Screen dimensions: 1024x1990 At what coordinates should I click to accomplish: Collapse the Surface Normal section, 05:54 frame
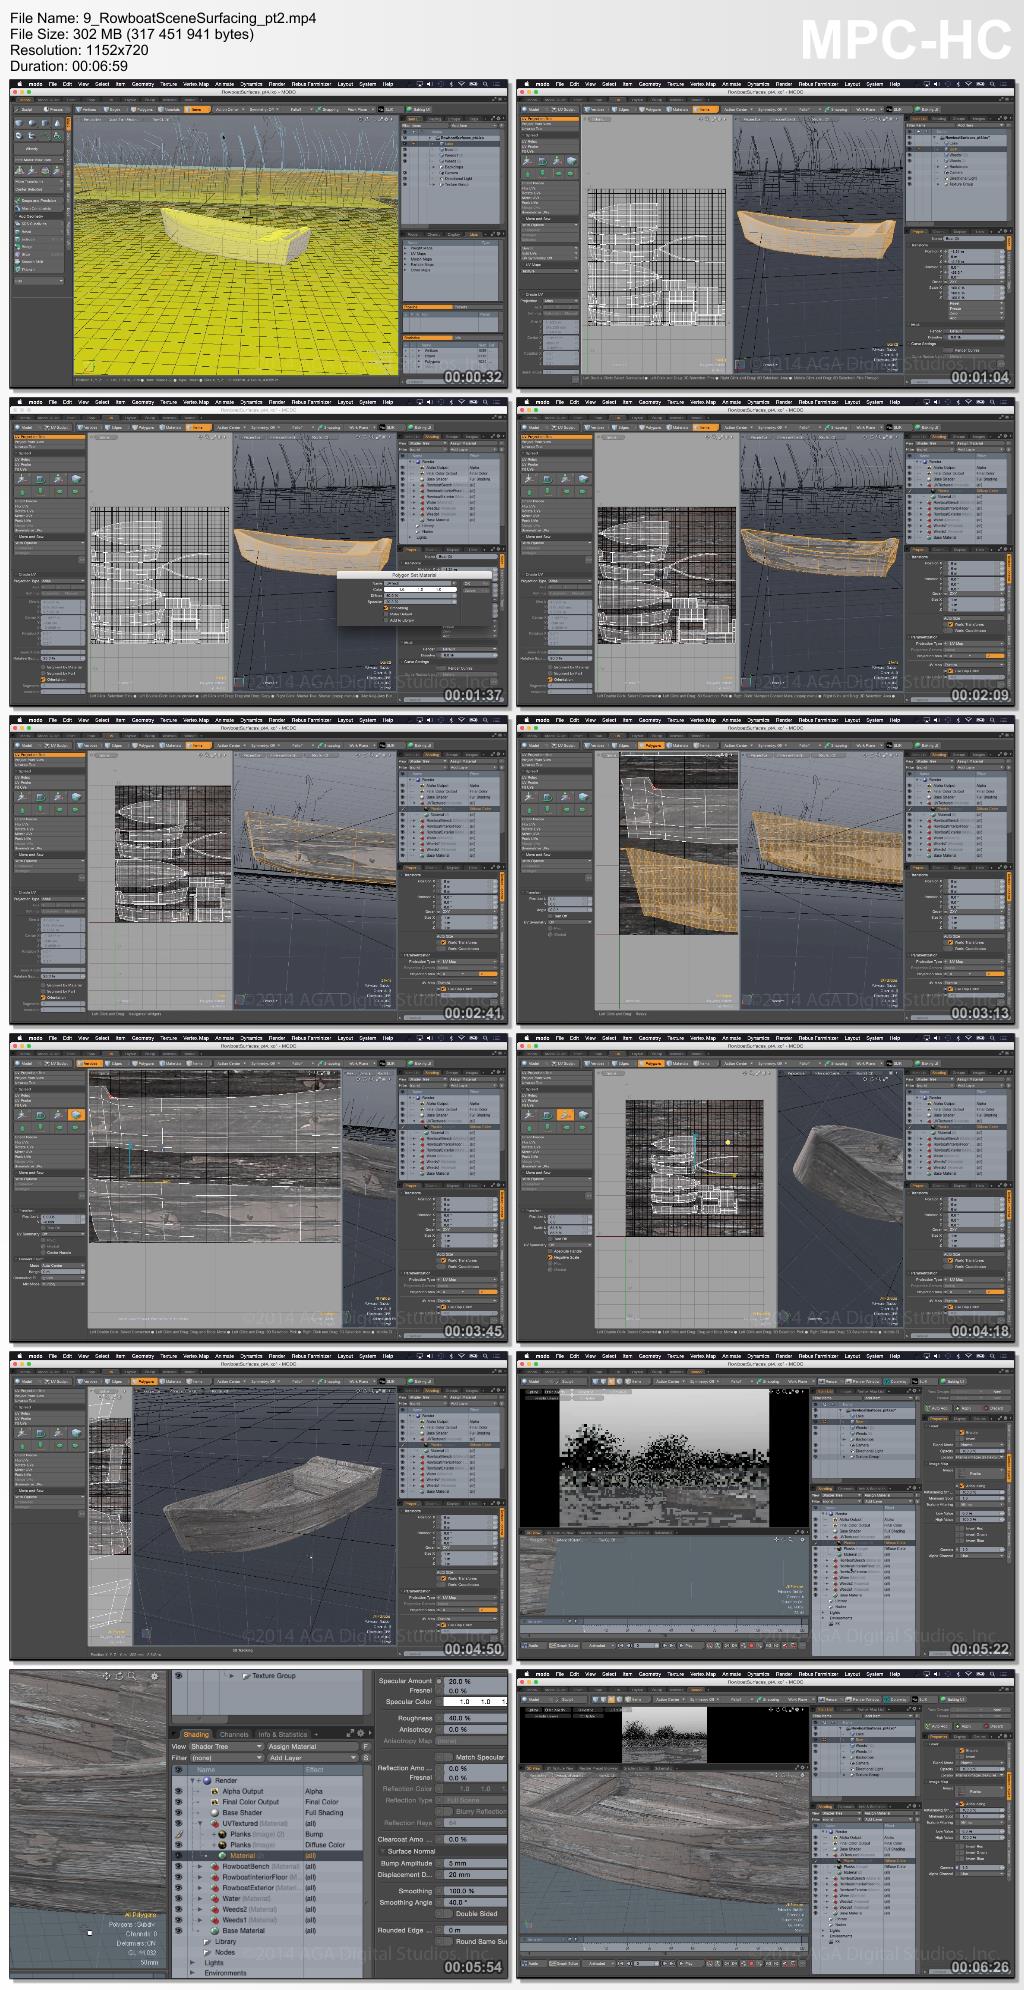tap(381, 1851)
